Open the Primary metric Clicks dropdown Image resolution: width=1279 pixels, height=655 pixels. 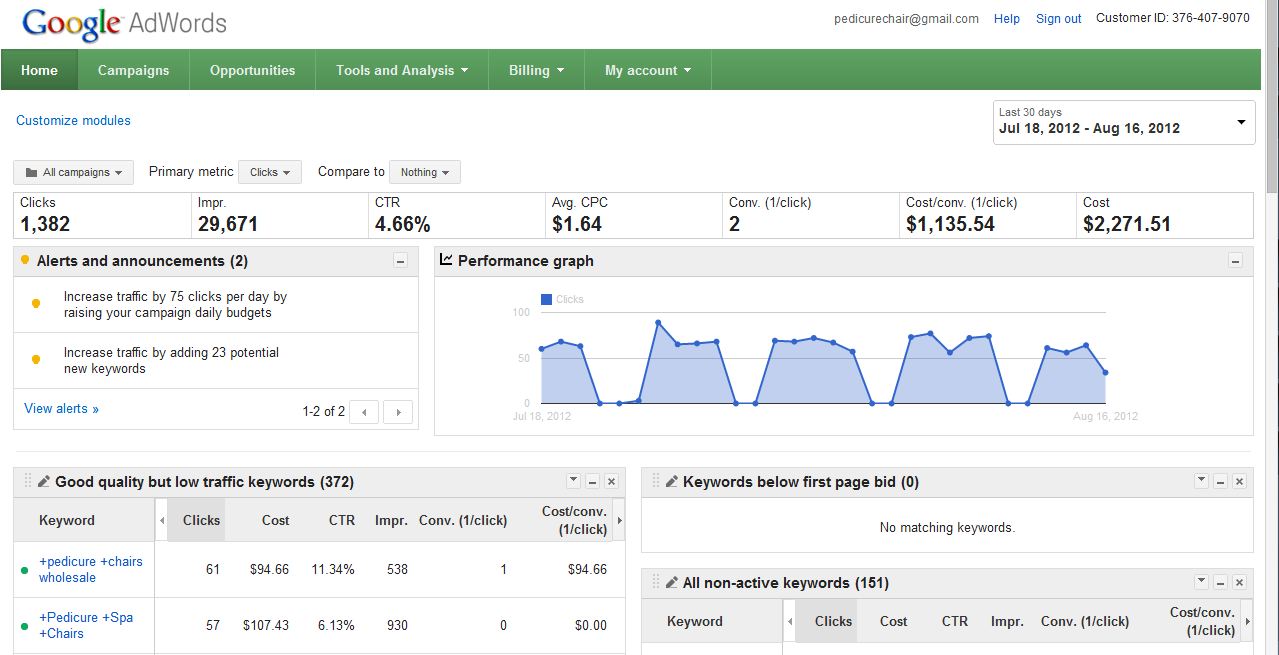coord(271,172)
